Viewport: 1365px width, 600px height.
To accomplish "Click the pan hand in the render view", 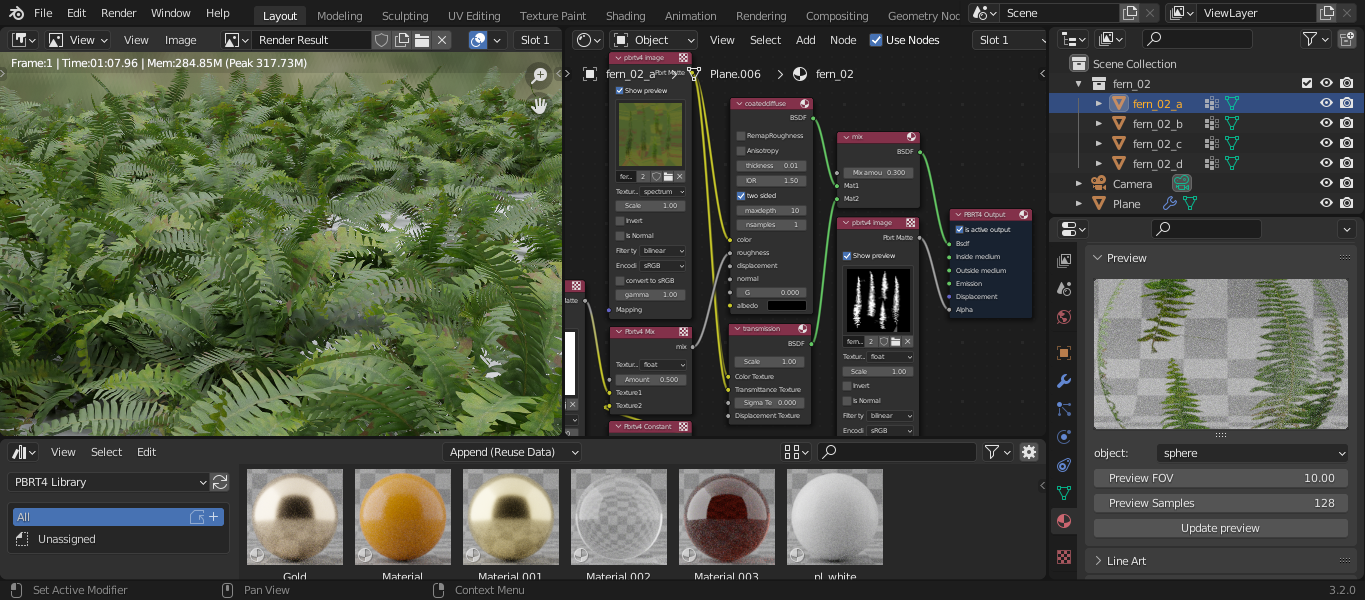I will click(540, 105).
